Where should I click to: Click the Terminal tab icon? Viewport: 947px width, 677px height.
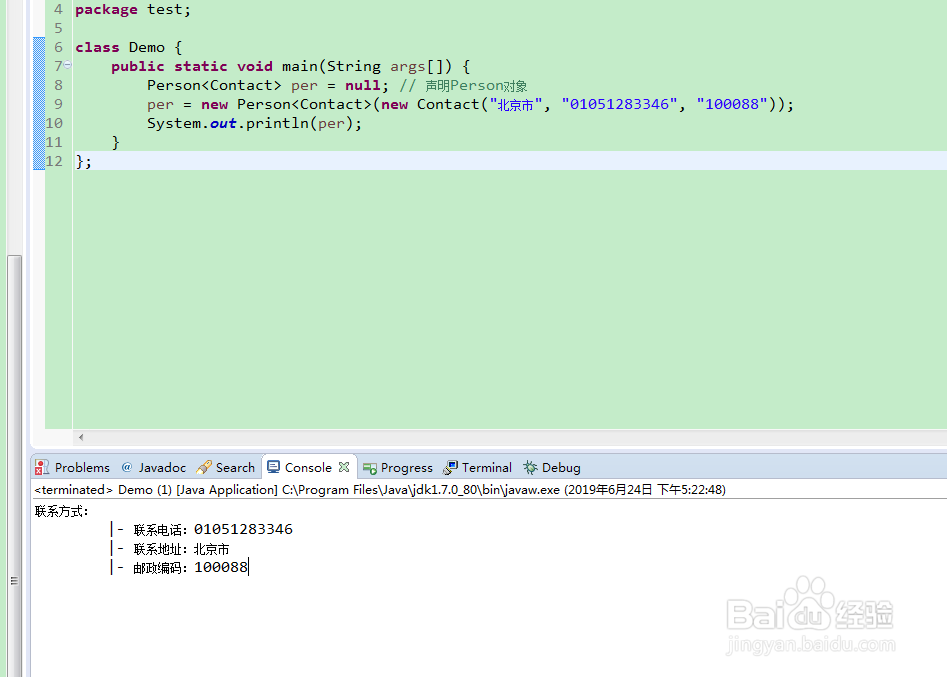(x=451, y=467)
